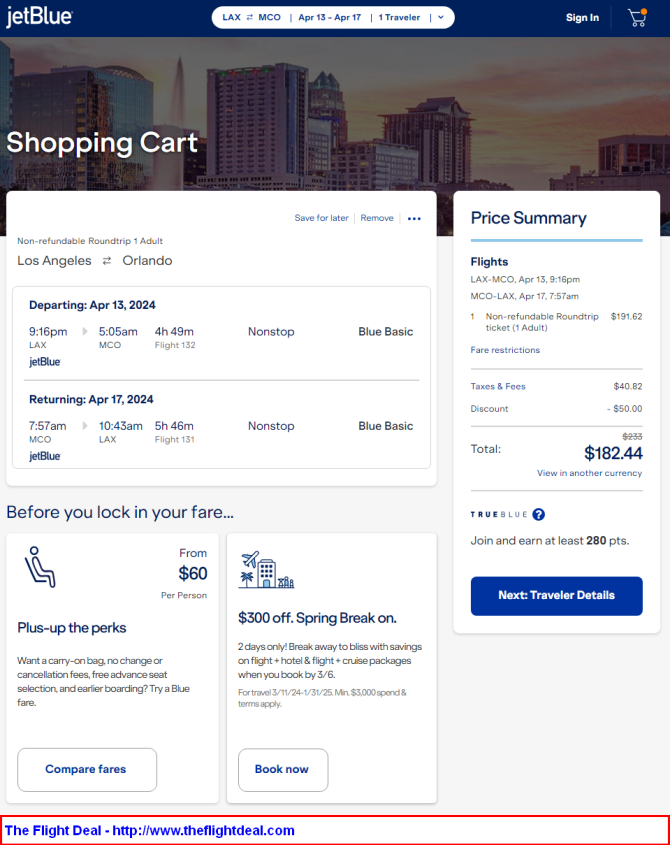
Task: Click the TrueBlue help question mark icon
Action: [538, 514]
